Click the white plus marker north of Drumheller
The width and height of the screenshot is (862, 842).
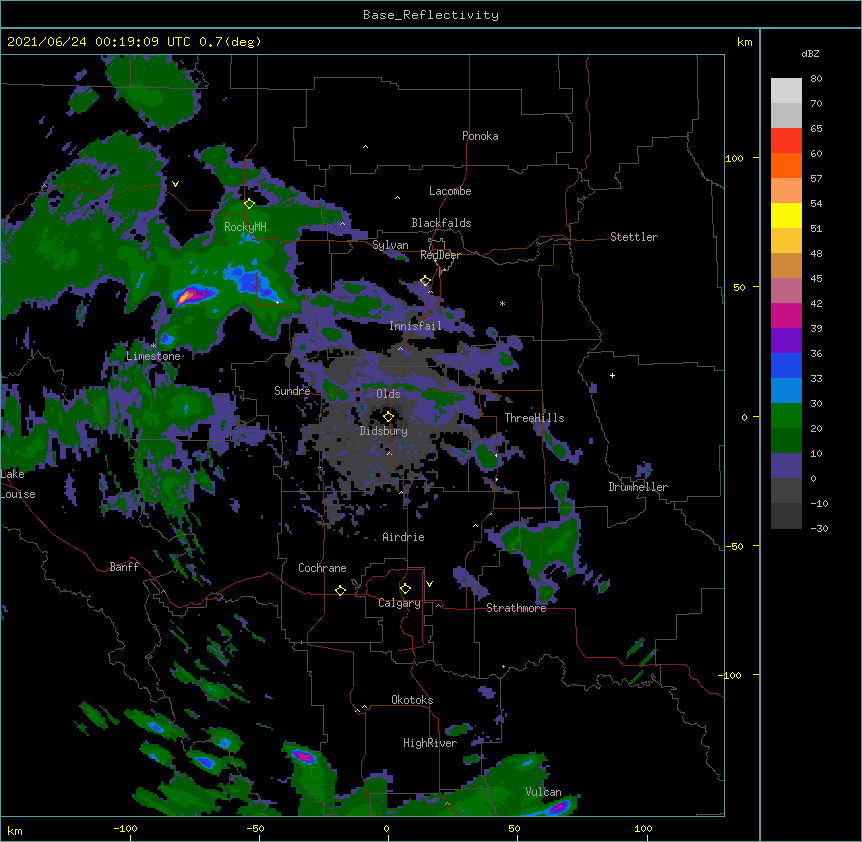pyautogui.click(x=612, y=375)
